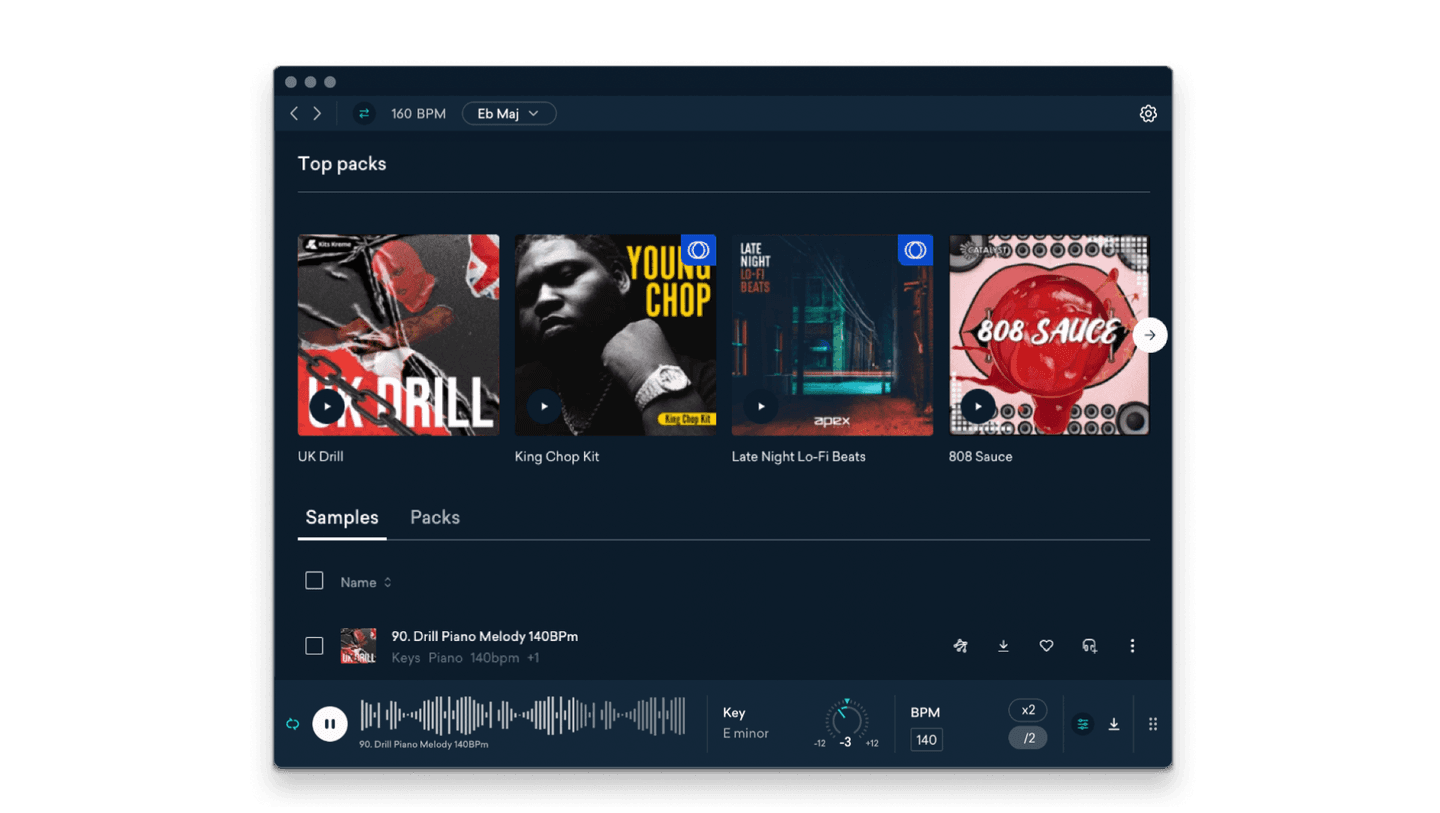Find similar sounds for Drill Piano Melody
The image size is (1440, 813).
point(960,646)
